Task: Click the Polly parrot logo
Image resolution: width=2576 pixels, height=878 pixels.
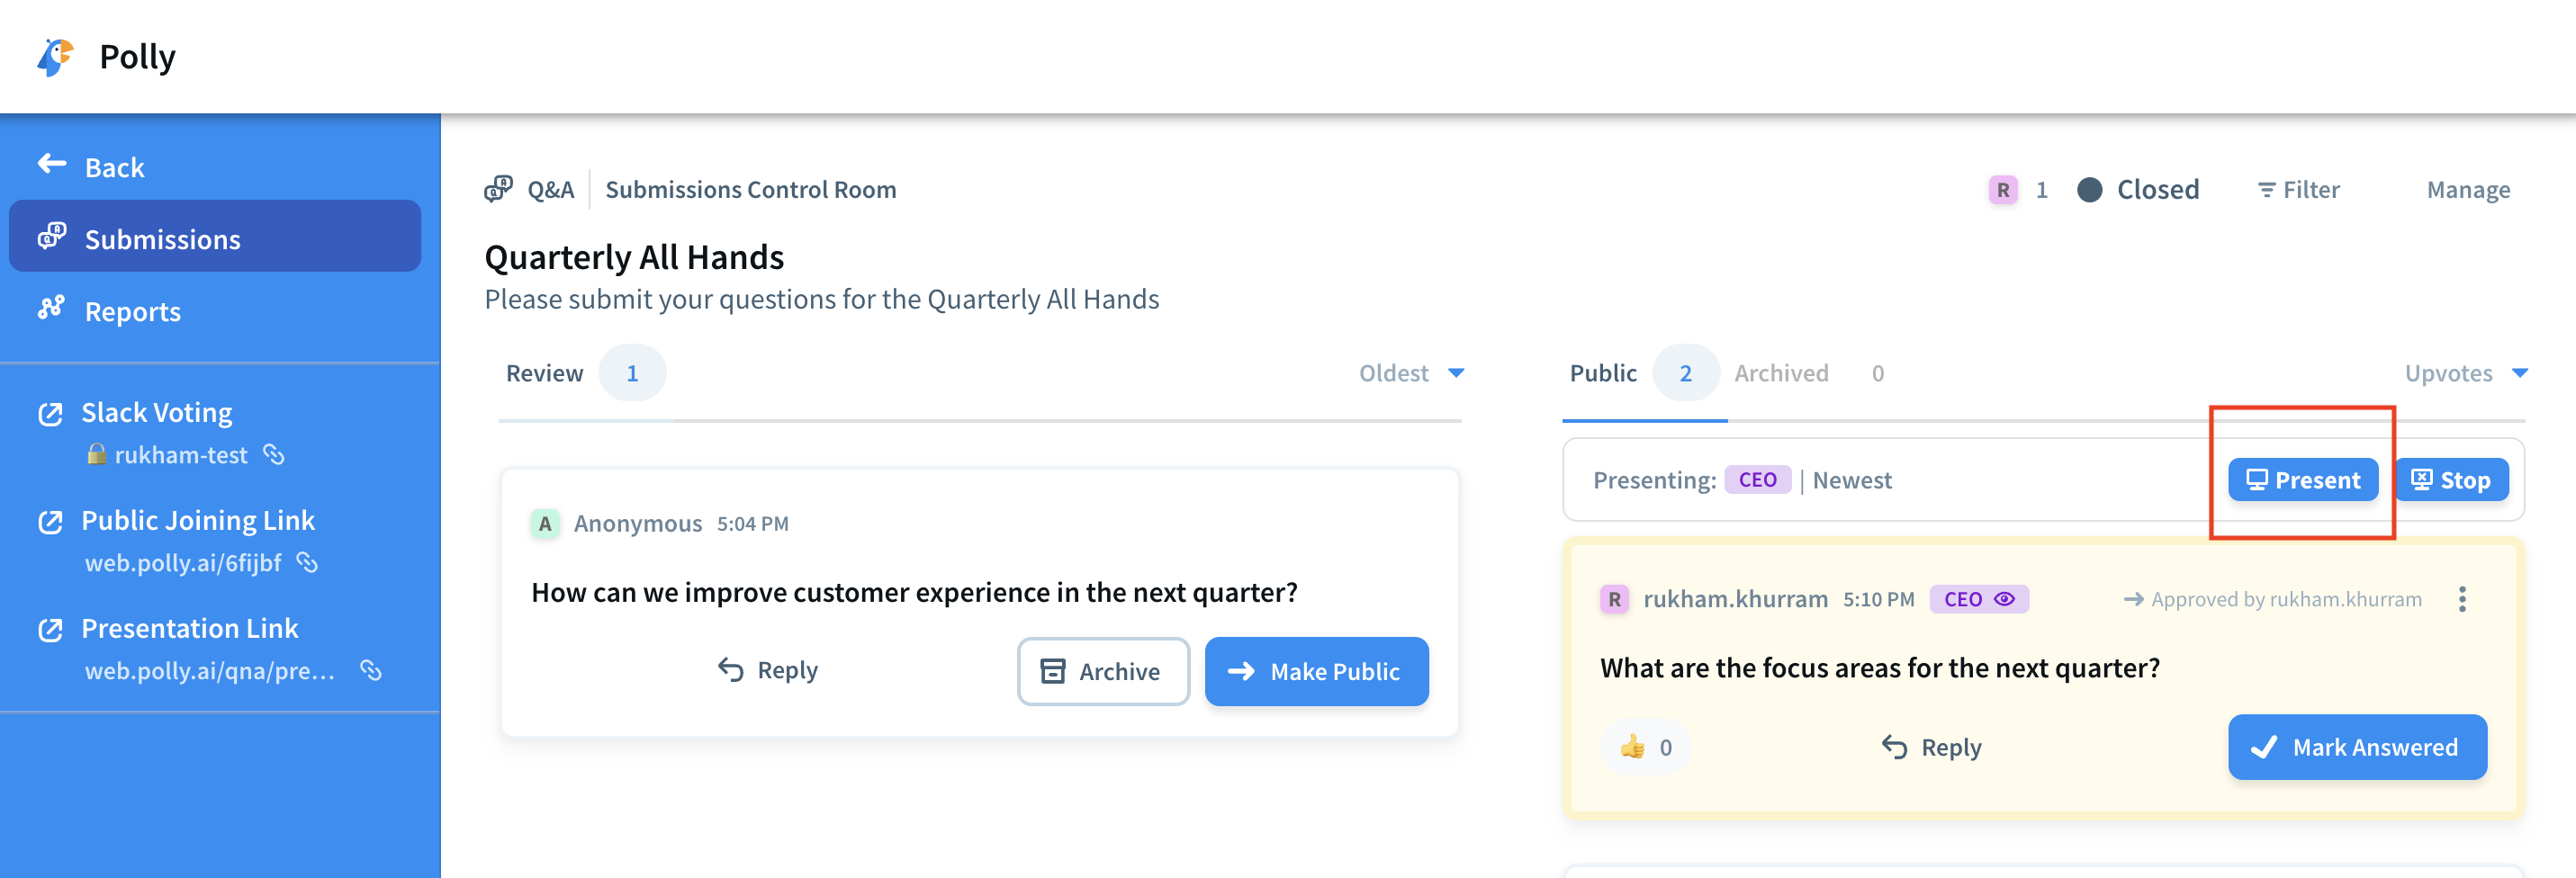Action: [x=56, y=57]
